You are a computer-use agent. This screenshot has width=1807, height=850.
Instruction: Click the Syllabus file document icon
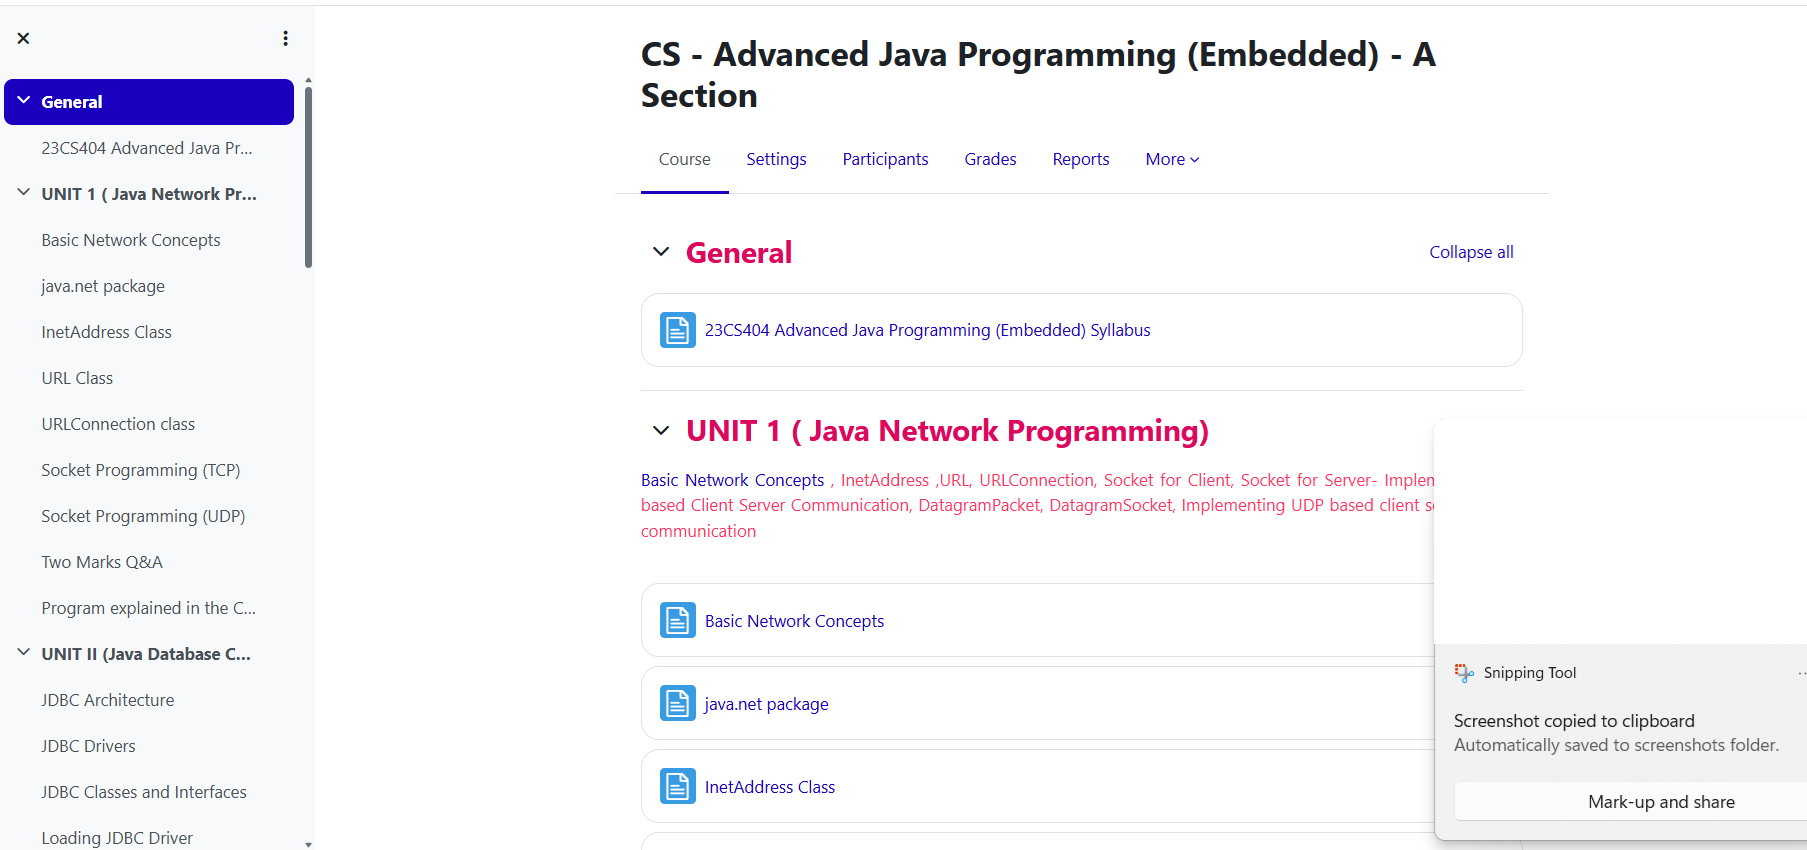pos(677,330)
